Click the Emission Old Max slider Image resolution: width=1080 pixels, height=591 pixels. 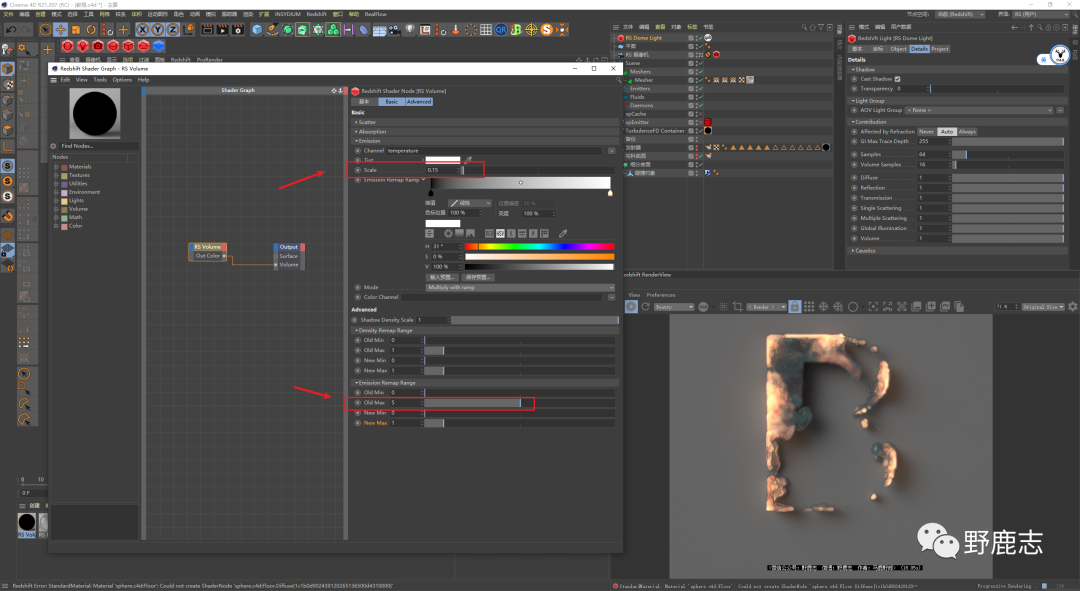point(519,402)
